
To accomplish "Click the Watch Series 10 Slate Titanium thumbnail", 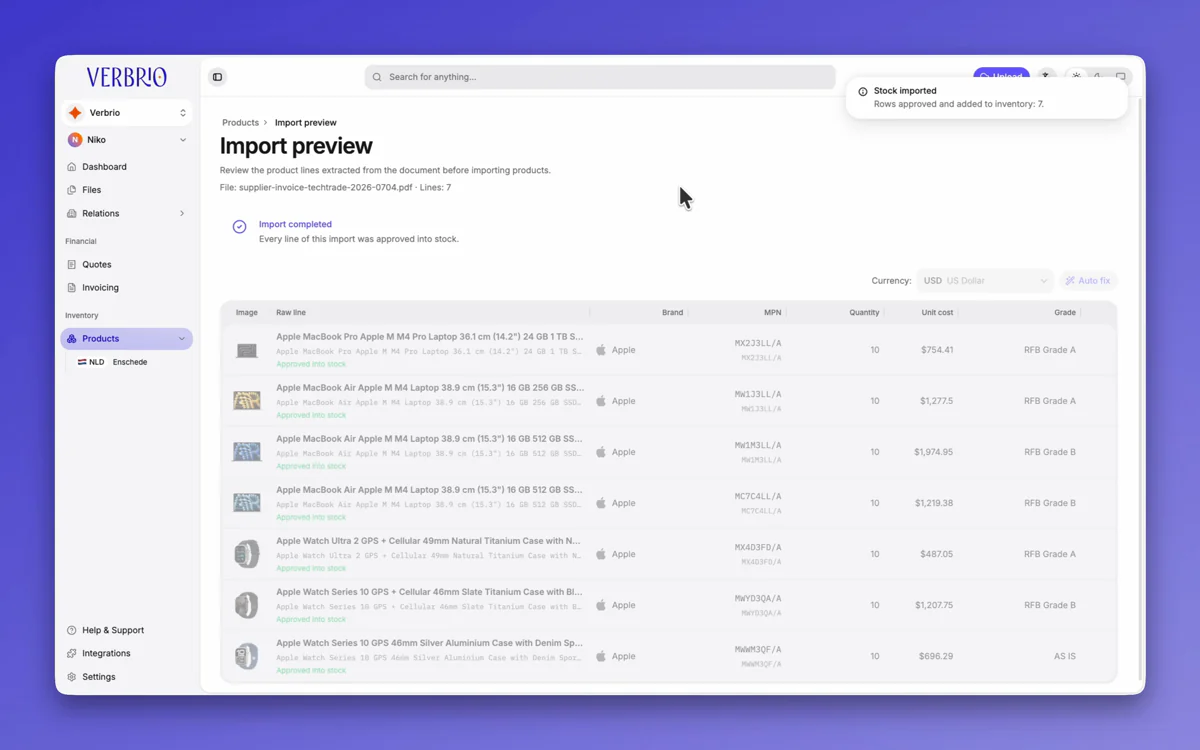I will pos(247,605).
